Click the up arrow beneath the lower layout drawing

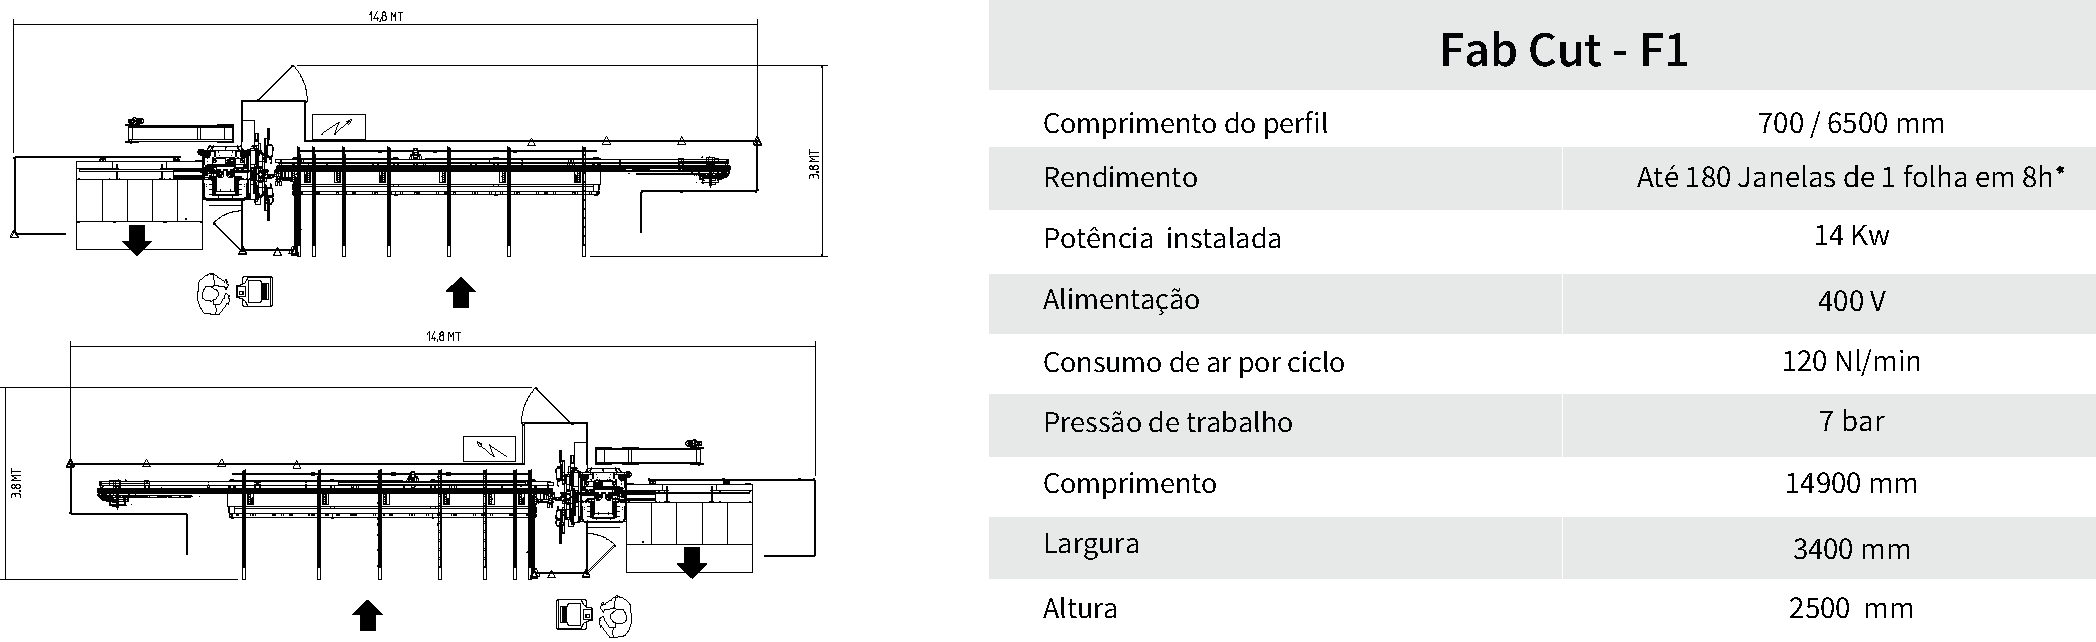coord(368,615)
